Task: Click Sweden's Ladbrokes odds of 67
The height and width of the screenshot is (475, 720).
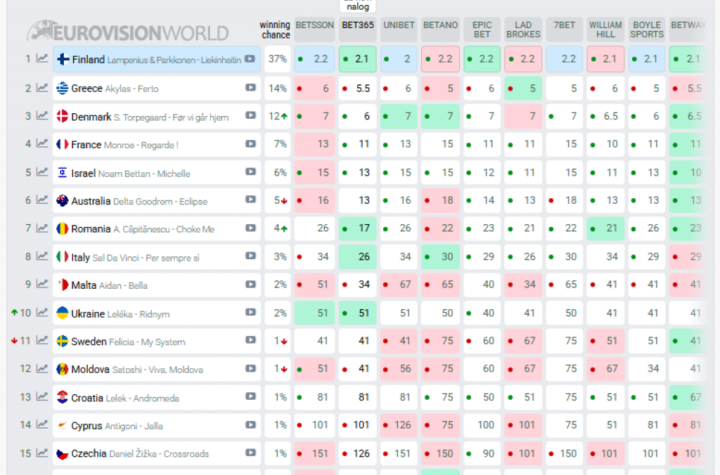Action: tap(523, 341)
